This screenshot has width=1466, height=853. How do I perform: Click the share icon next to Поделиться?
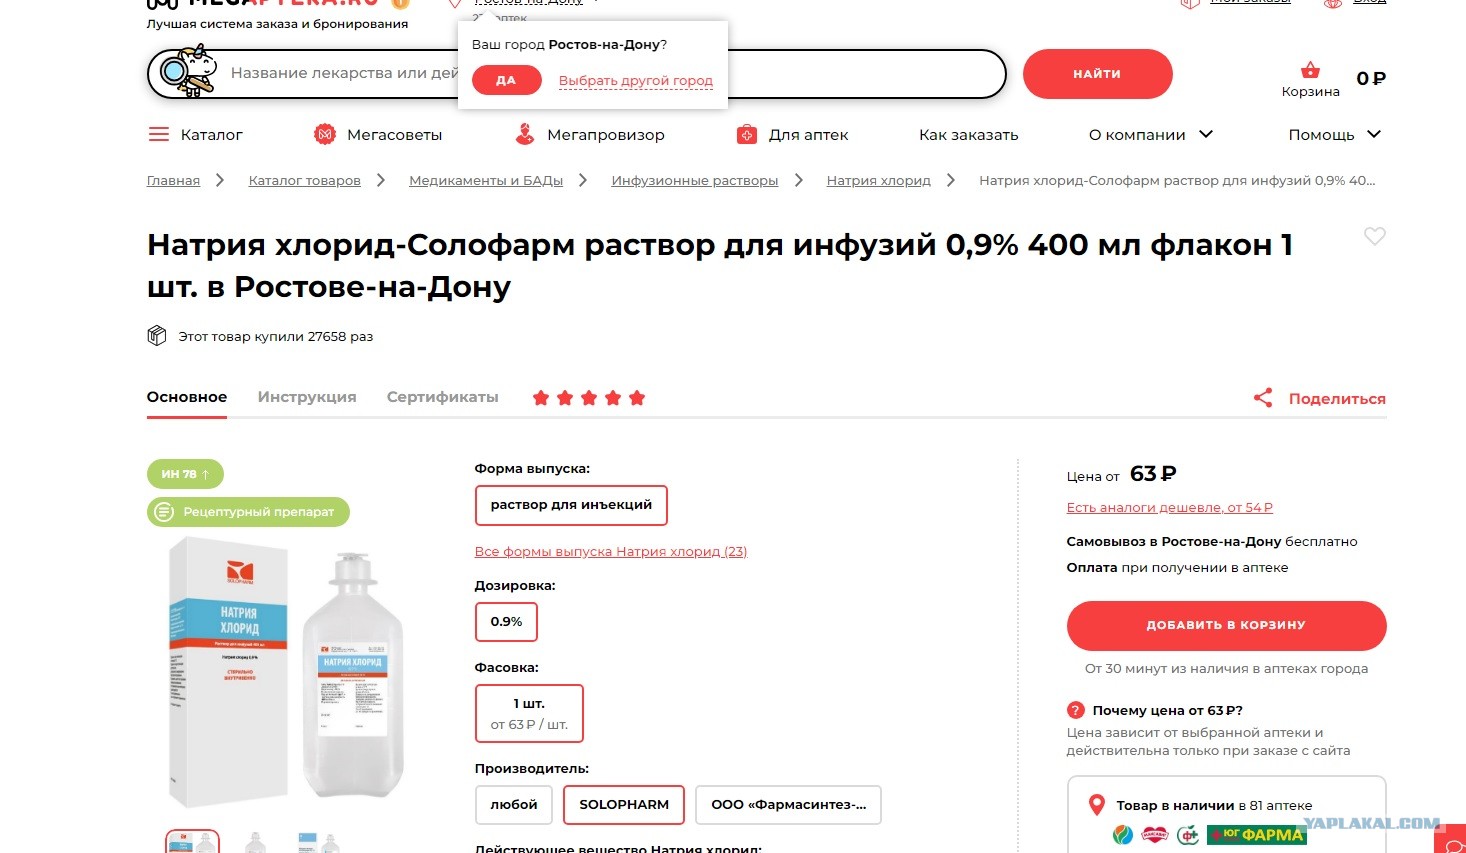[x=1263, y=398]
